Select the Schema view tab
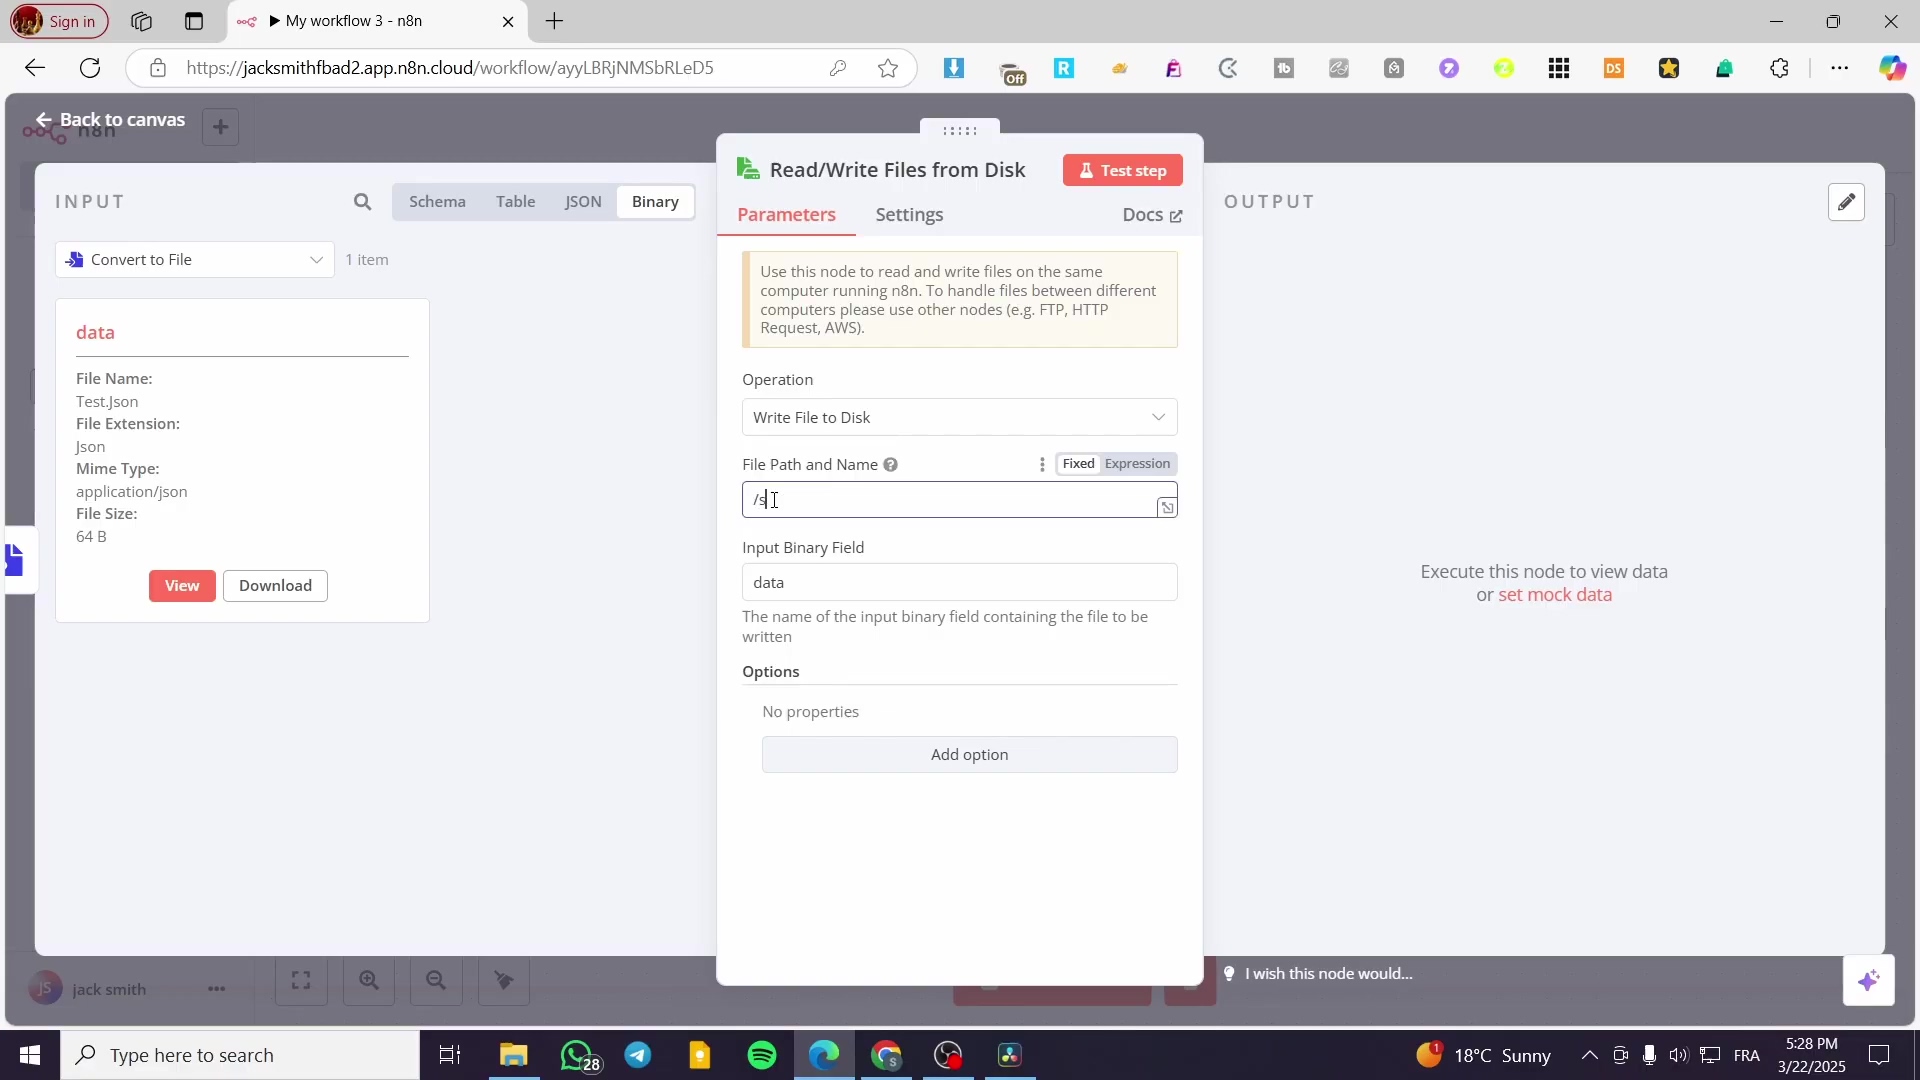Viewport: 1920px width, 1080px height. [x=437, y=202]
